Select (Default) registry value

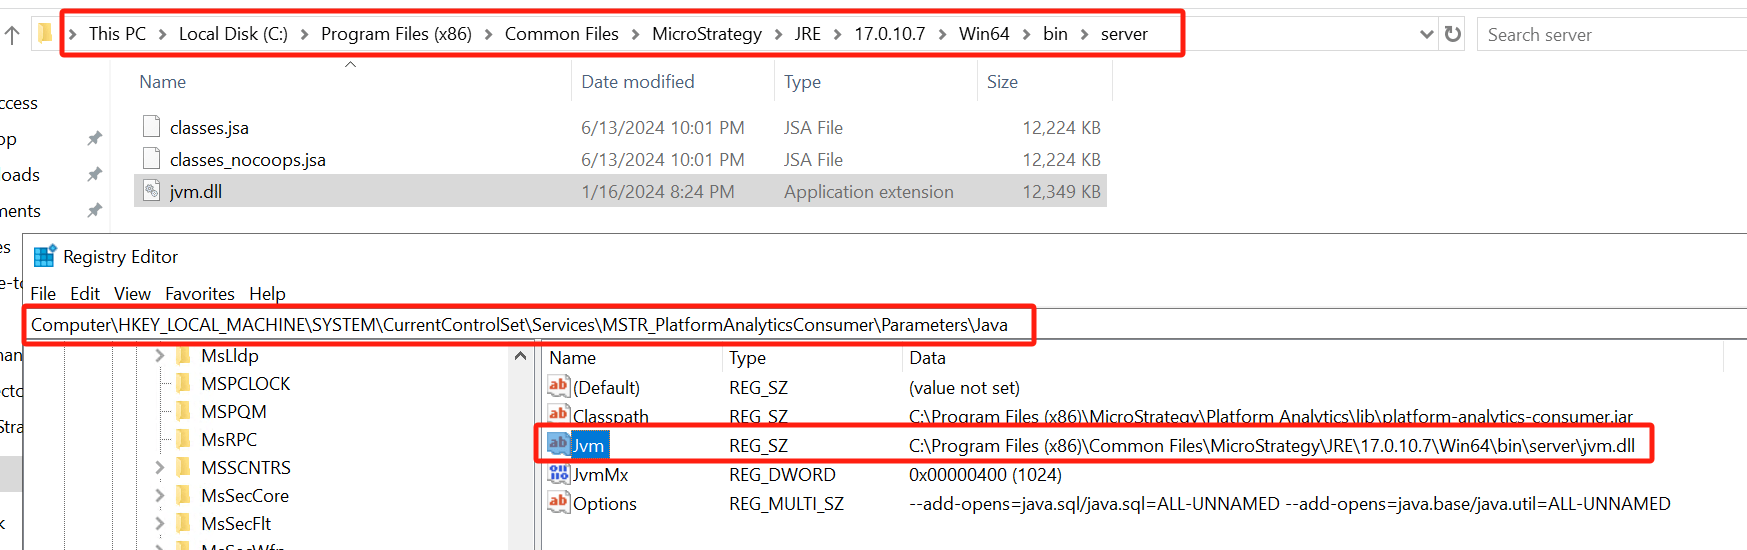click(x=606, y=388)
